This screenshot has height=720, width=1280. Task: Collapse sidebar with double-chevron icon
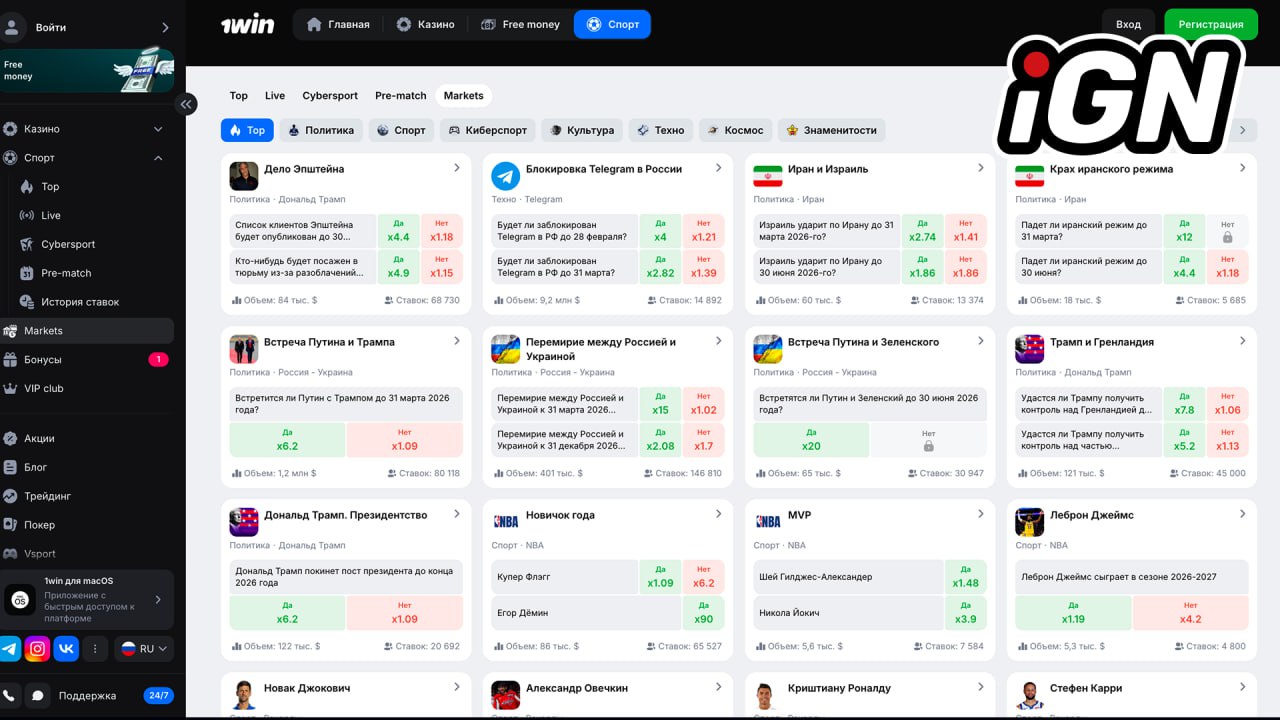point(186,104)
